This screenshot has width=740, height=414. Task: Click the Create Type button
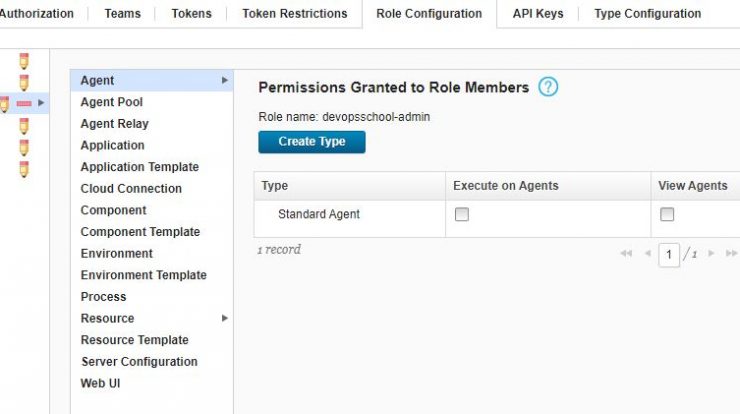[312, 142]
